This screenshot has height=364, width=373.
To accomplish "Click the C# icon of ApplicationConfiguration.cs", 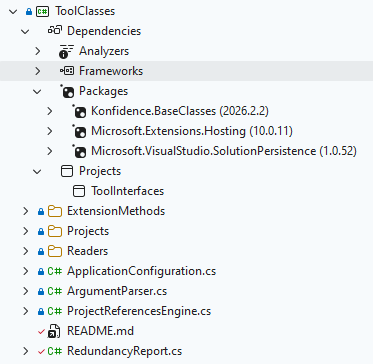I will click(54, 271).
